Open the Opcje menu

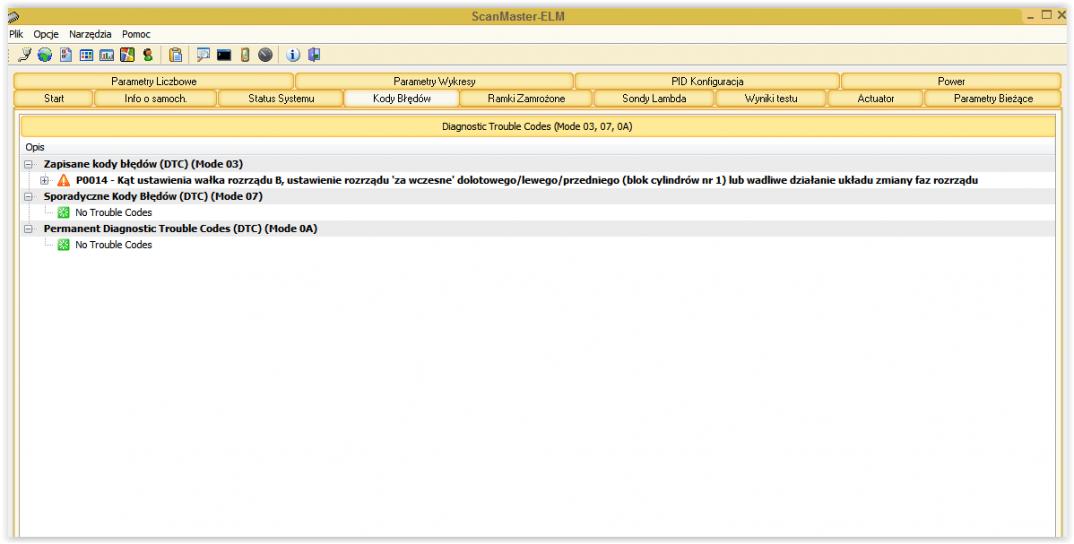point(46,34)
